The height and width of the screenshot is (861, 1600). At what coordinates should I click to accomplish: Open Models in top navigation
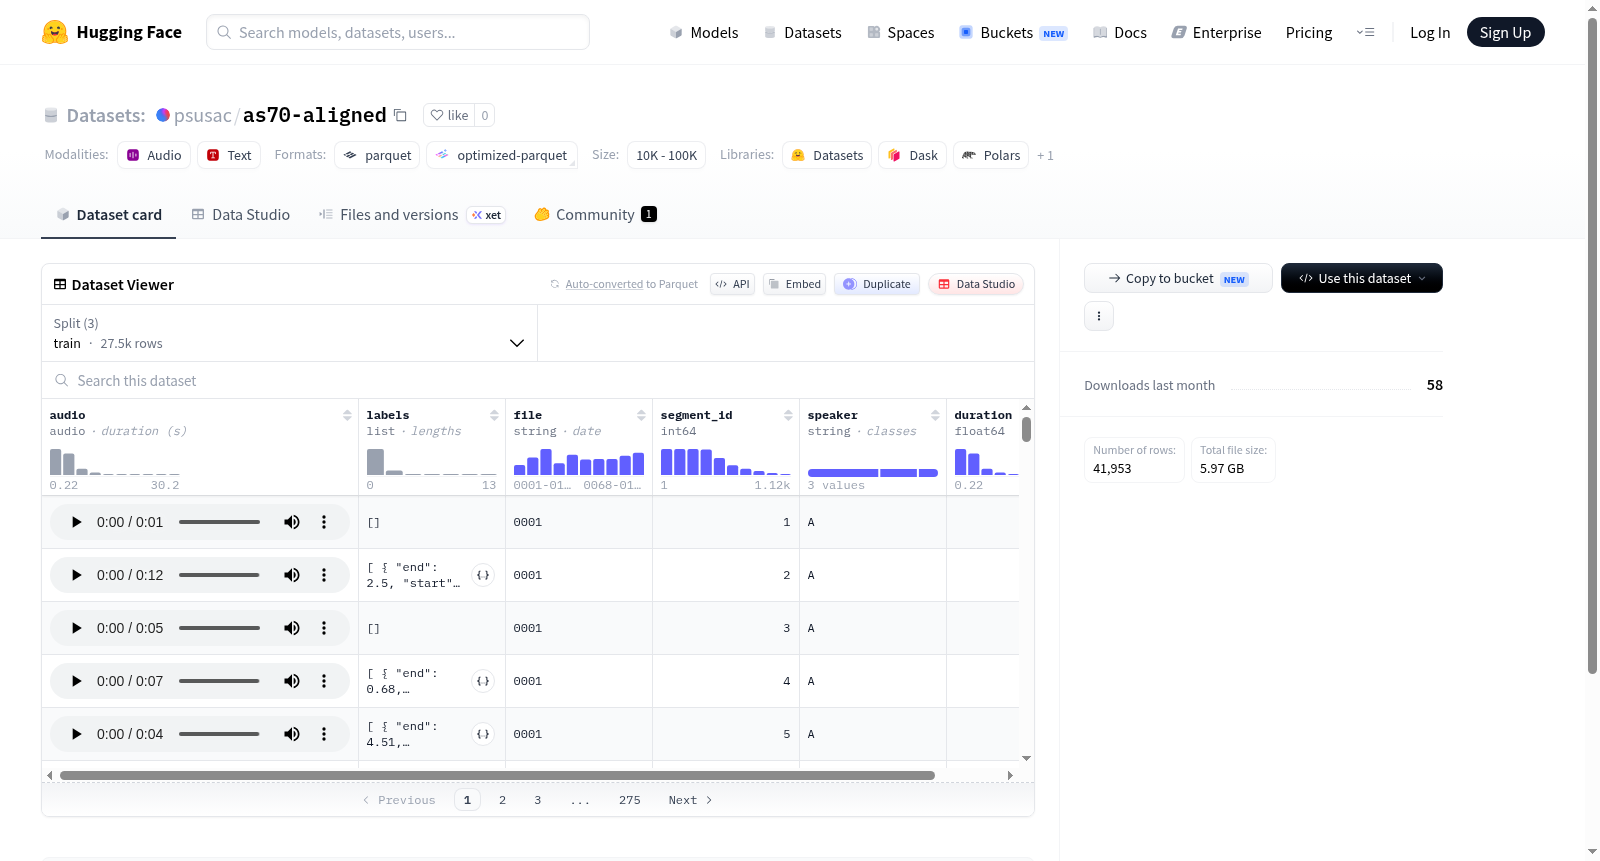(704, 33)
